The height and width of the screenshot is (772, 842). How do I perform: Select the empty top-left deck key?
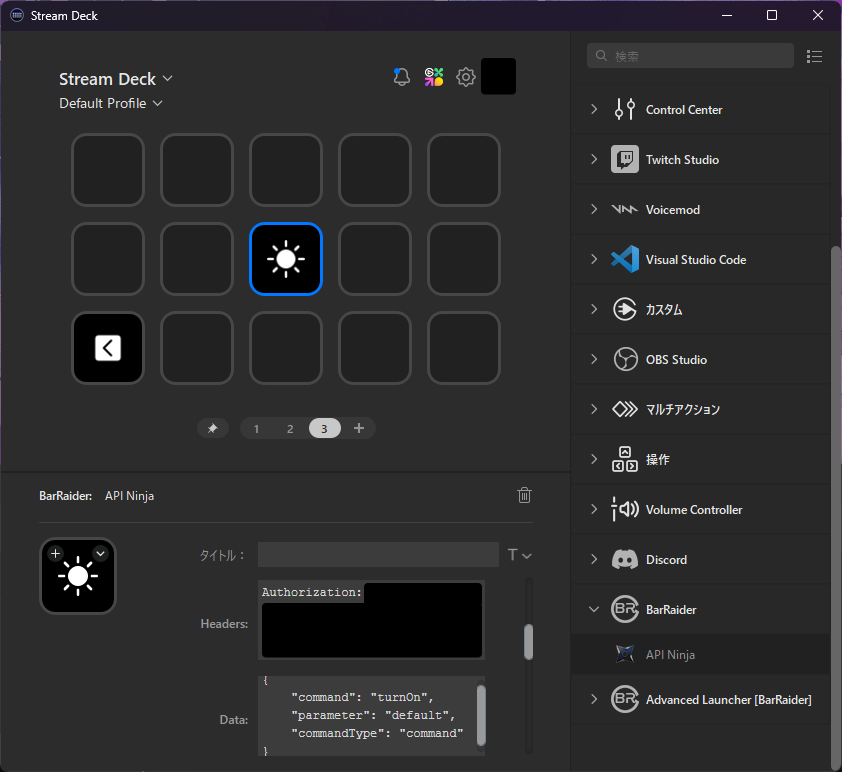tap(108, 170)
